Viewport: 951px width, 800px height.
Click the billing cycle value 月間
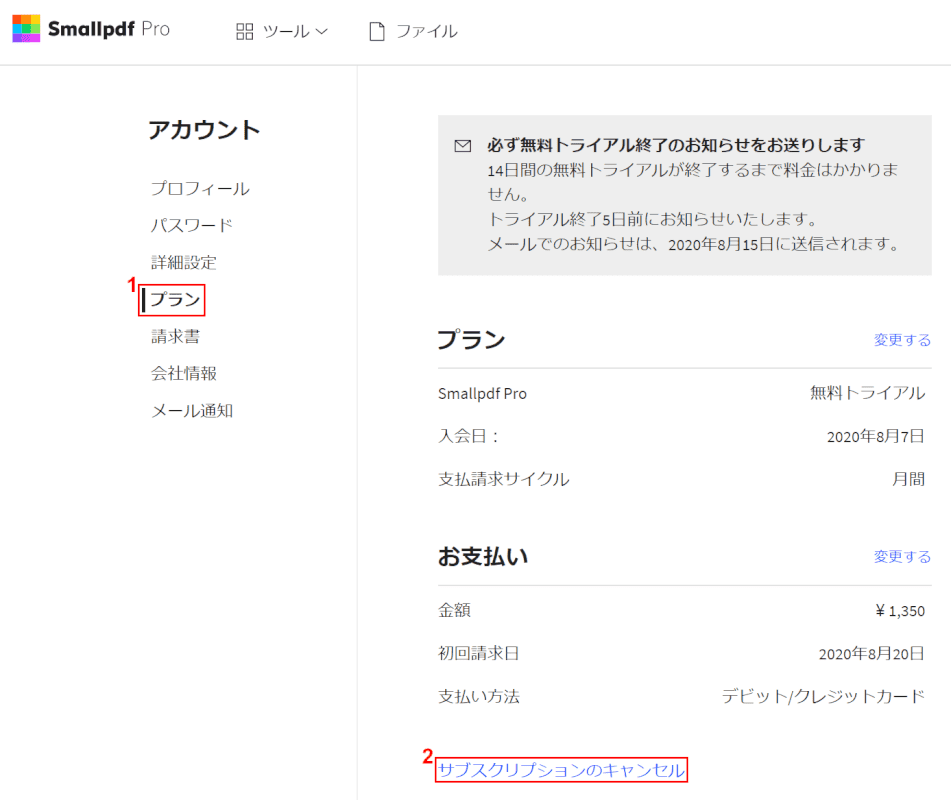(x=909, y=479)
